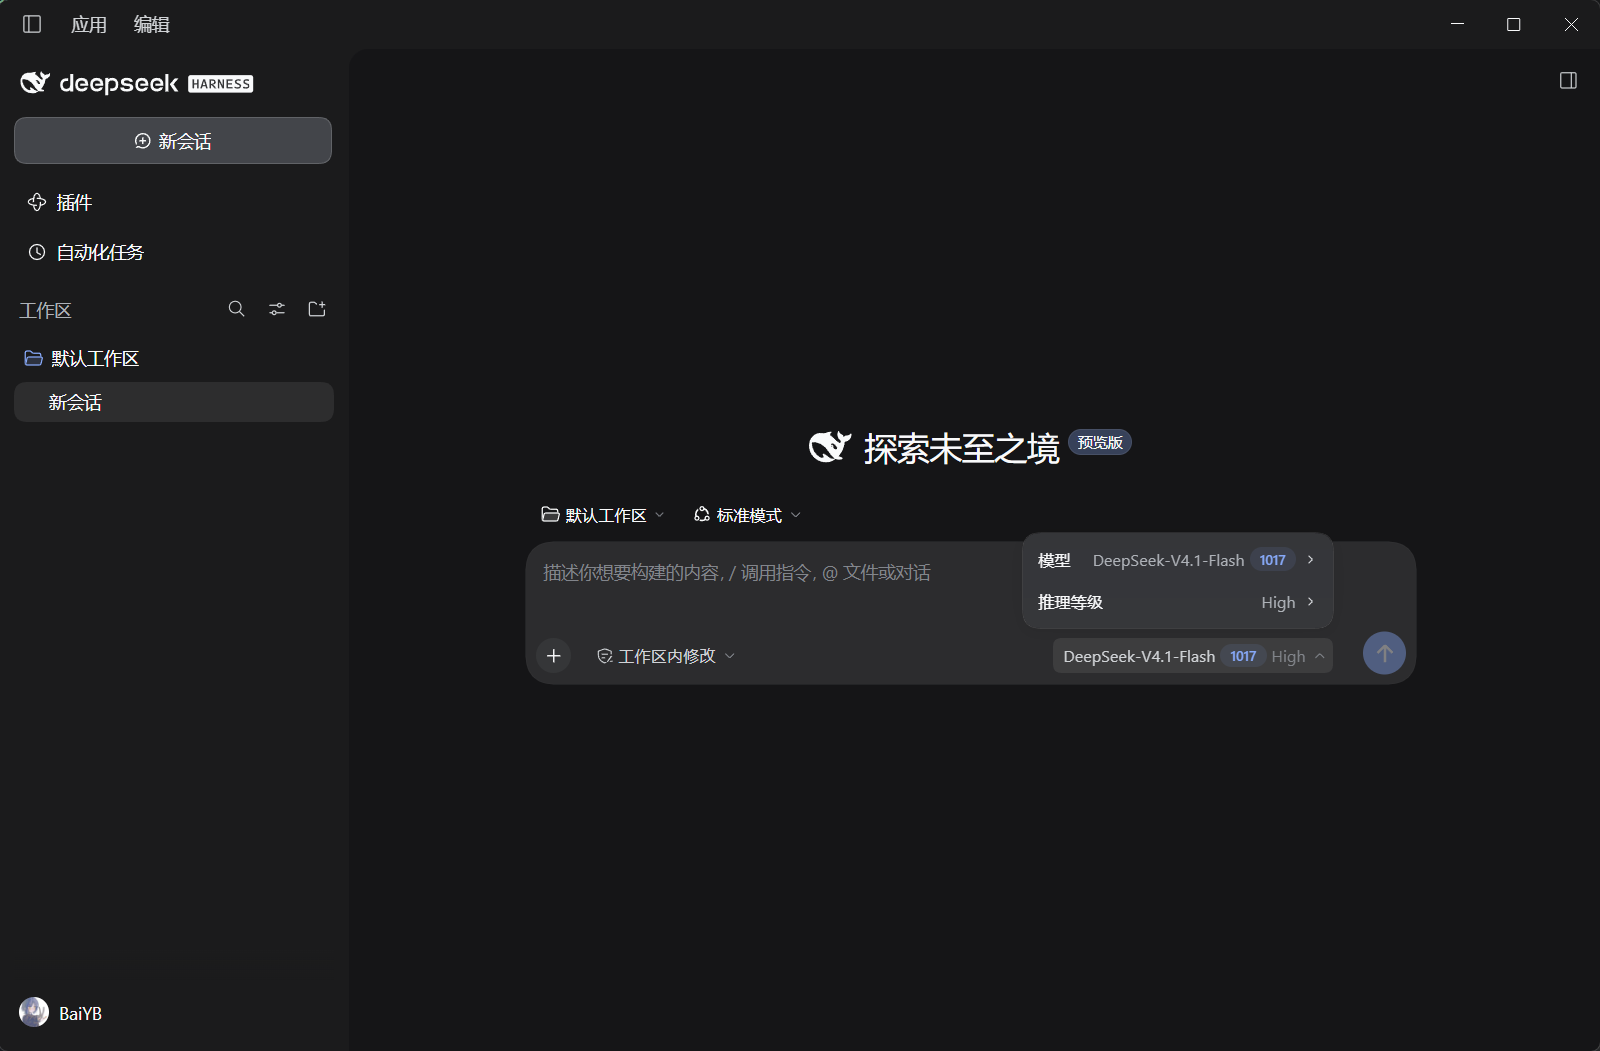
Task: Maximize the application window
Action: click(x=1514, y=24)
